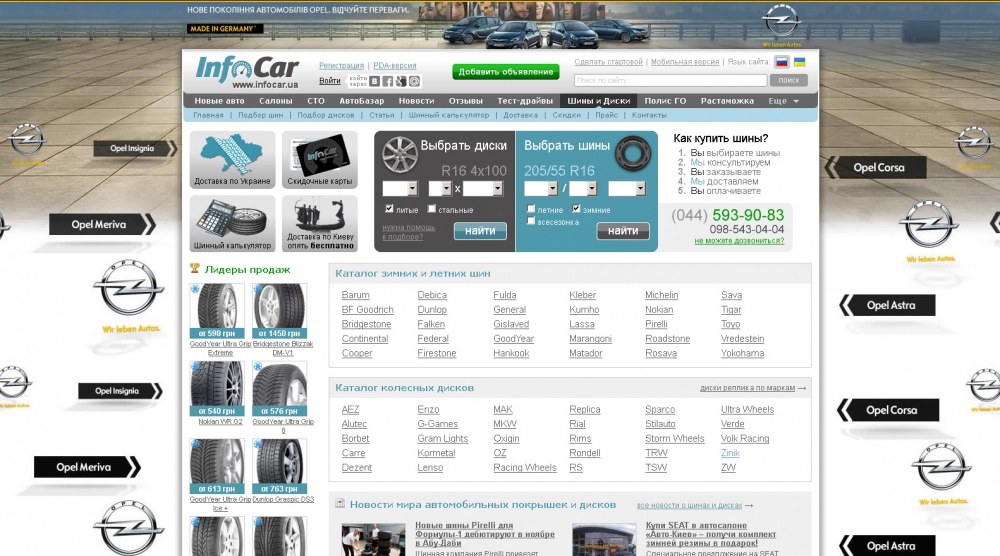Click the news icon beside tire news heading

pyautogui.click(x=340, y=504)
